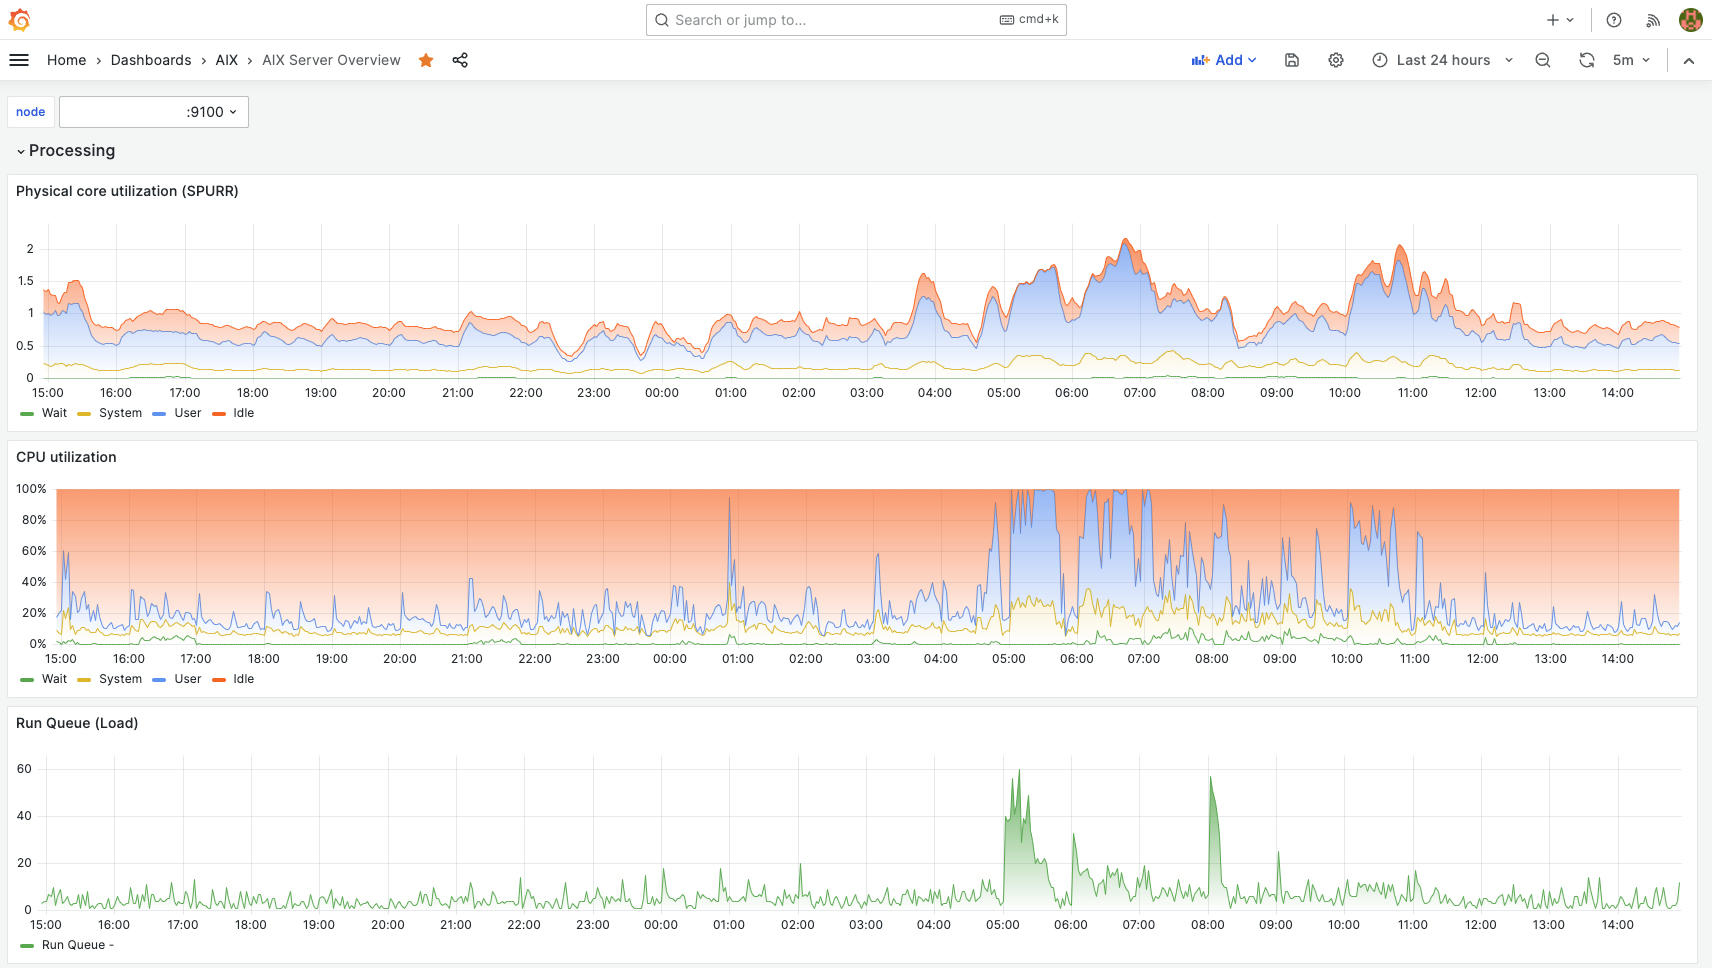Save the dashboard using the save icon
The image size is (1712, 968).
pos(1291,60)
